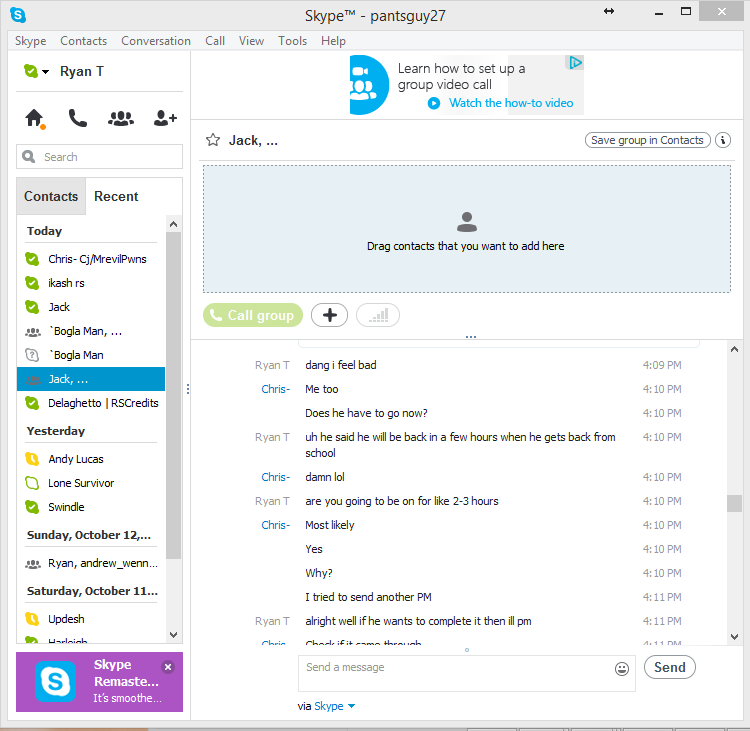
Task: Select contact Swindle
Action: (x=91, y=507)
